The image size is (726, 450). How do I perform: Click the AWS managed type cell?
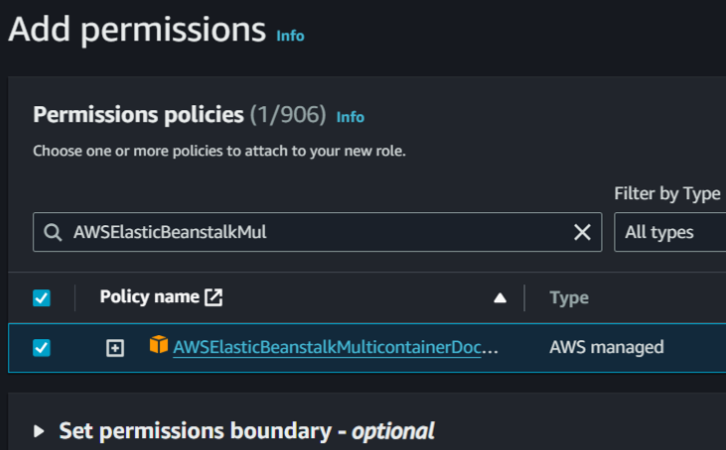[x=606, y=347]
